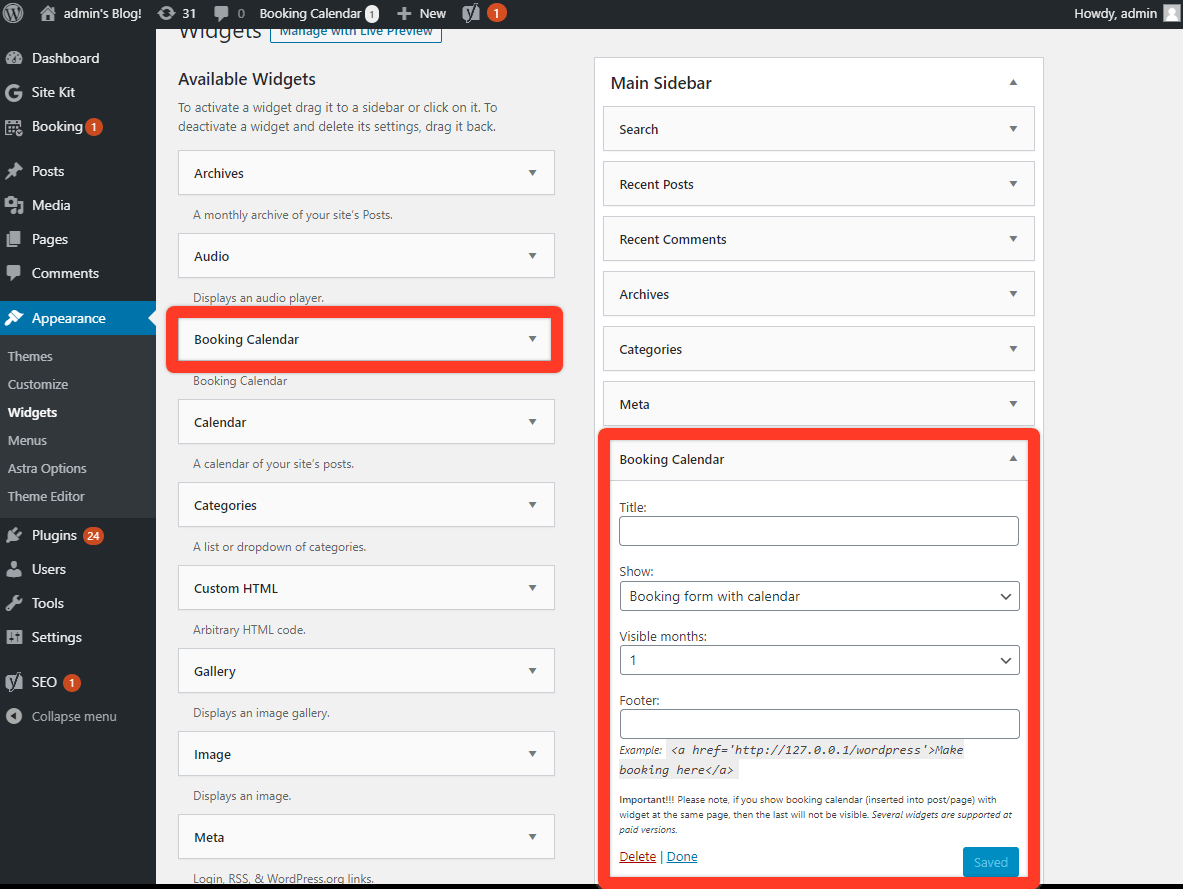The width and height of the screenshot is (1183, 889).
Task: Collapse the Main Sidebar panel
Action: pyautogui.click(x=1013, y=82)
